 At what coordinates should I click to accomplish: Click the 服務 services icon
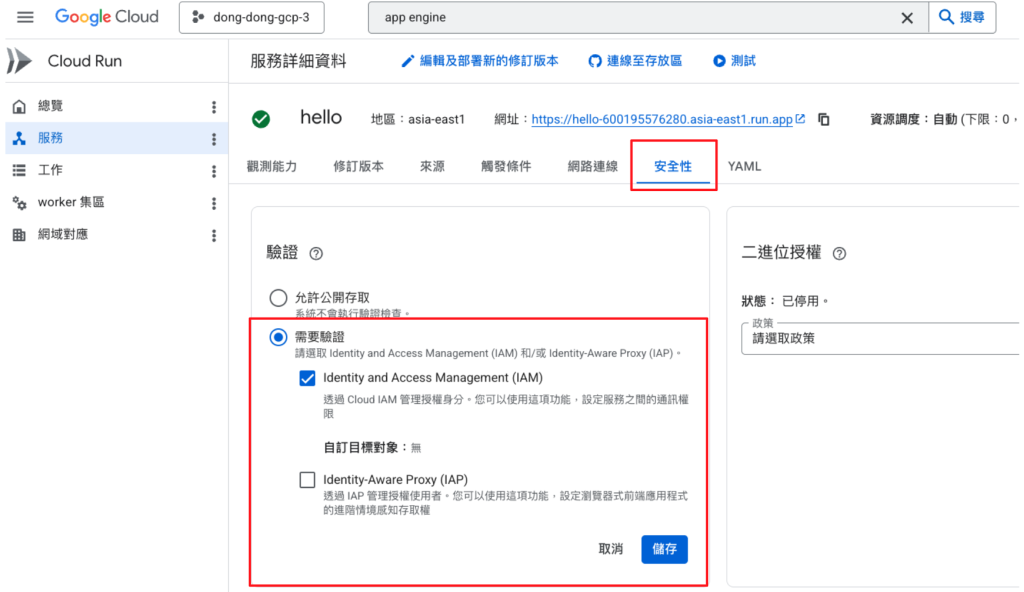[x=20, y=138]
